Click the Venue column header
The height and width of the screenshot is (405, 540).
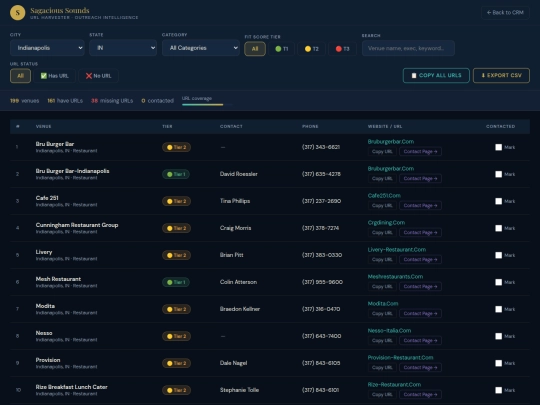click(x=43, y=126)
